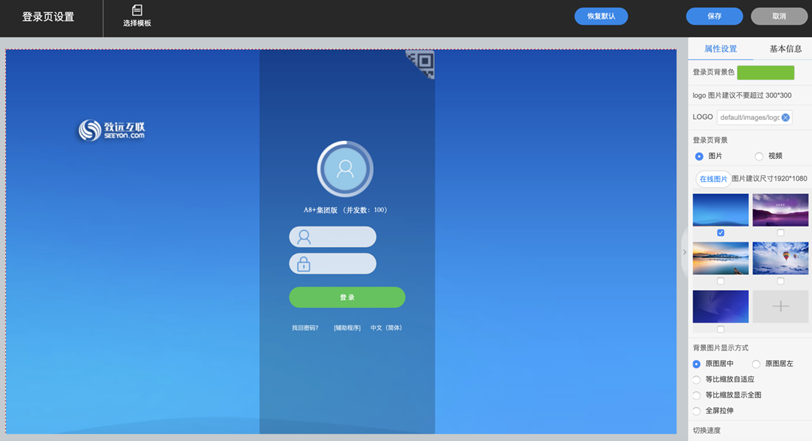Clear the LOGO path with the x icon

click(x=785, y=118)
